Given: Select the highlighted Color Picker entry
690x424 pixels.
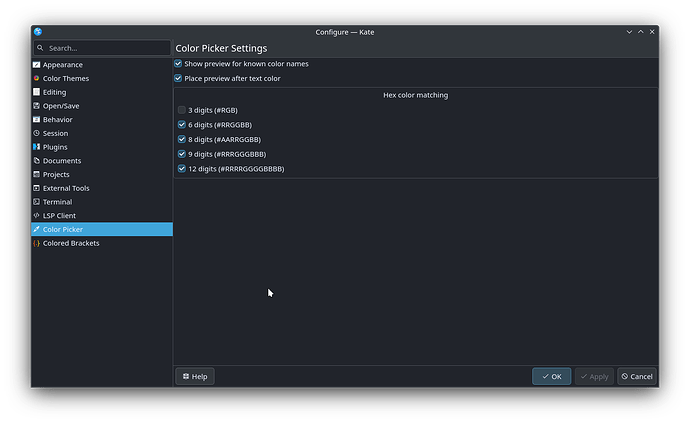Looking at the screenshot, I should point(102,229).
